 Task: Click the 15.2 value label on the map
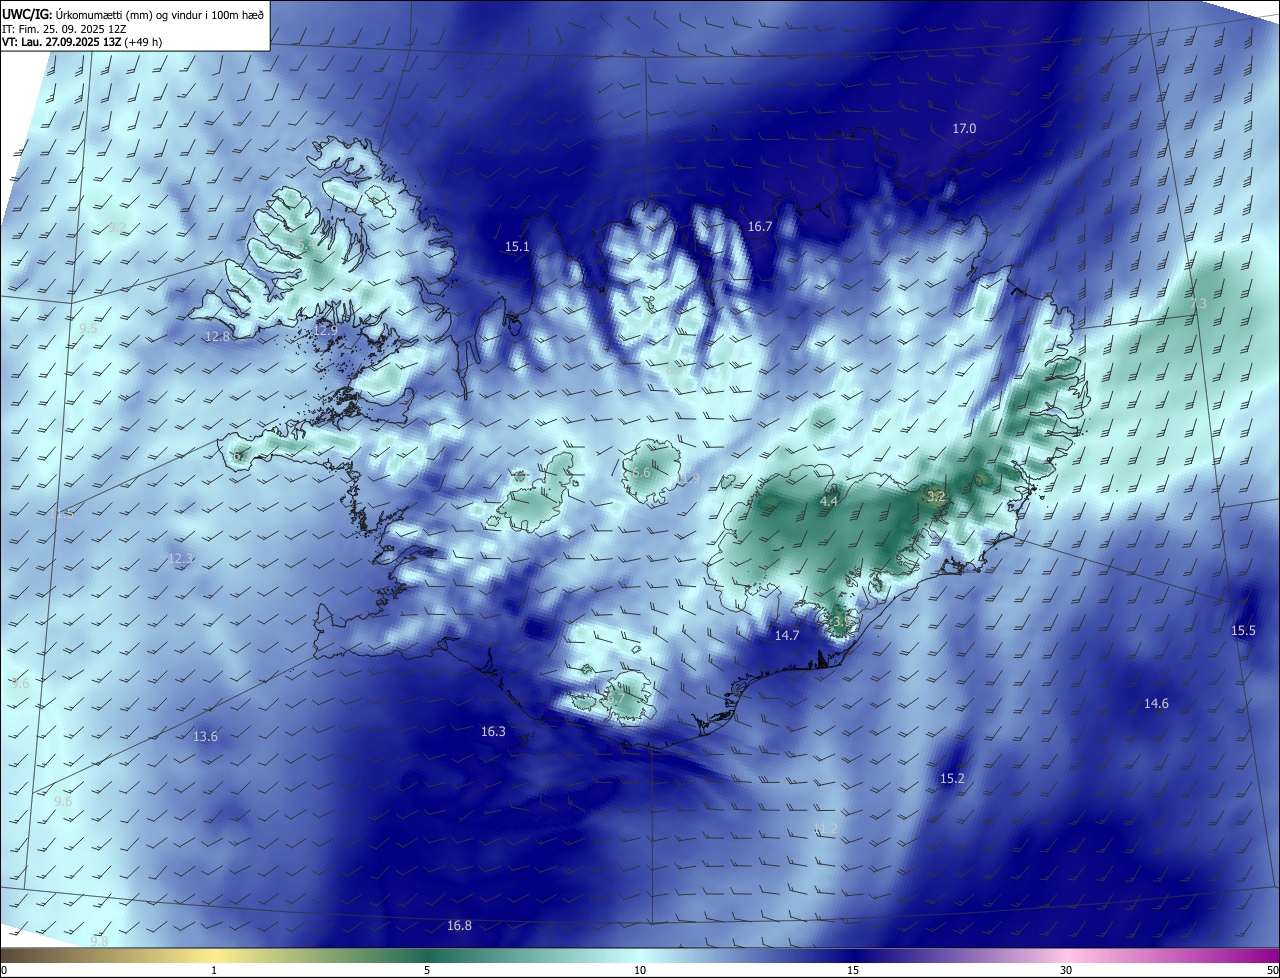tap(952, 778)
